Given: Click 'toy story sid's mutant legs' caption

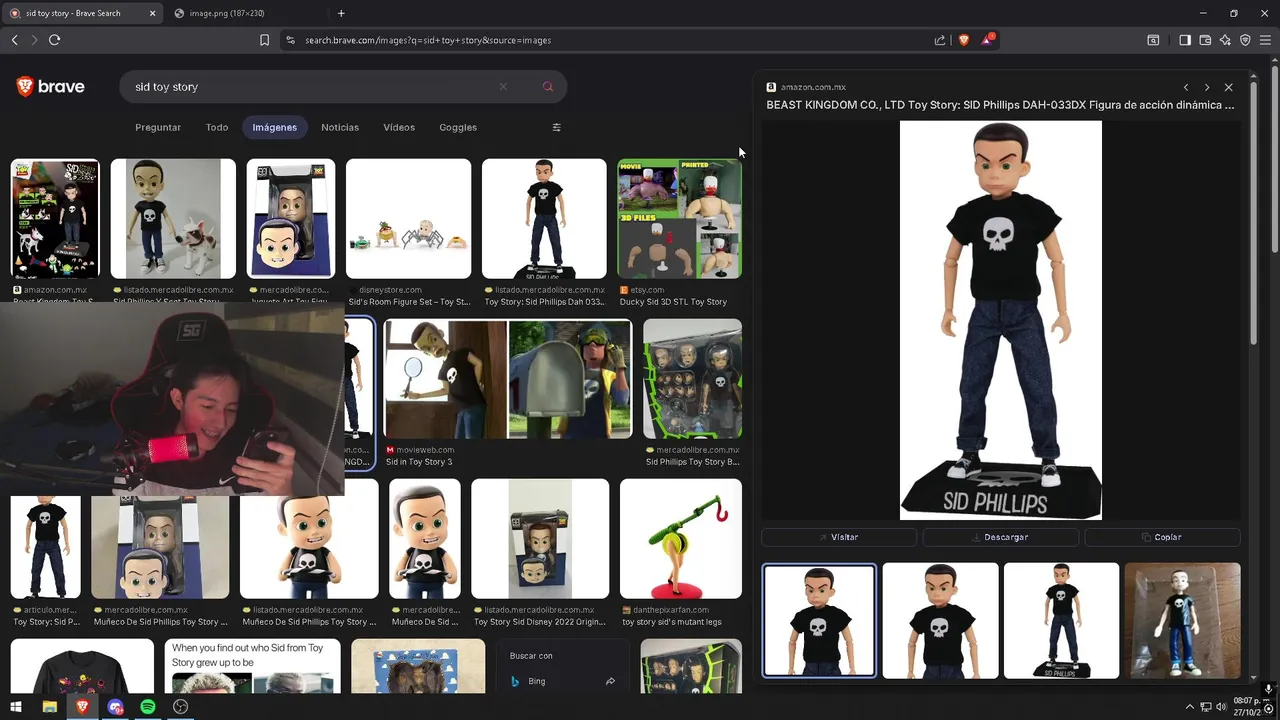Looking at the screenshot, I should [672, 622].
